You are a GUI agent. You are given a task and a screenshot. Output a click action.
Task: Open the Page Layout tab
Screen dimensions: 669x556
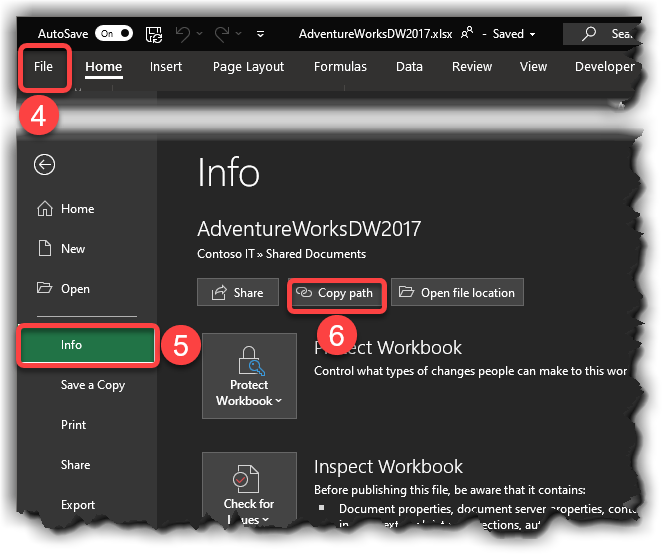tap(248, 67)
